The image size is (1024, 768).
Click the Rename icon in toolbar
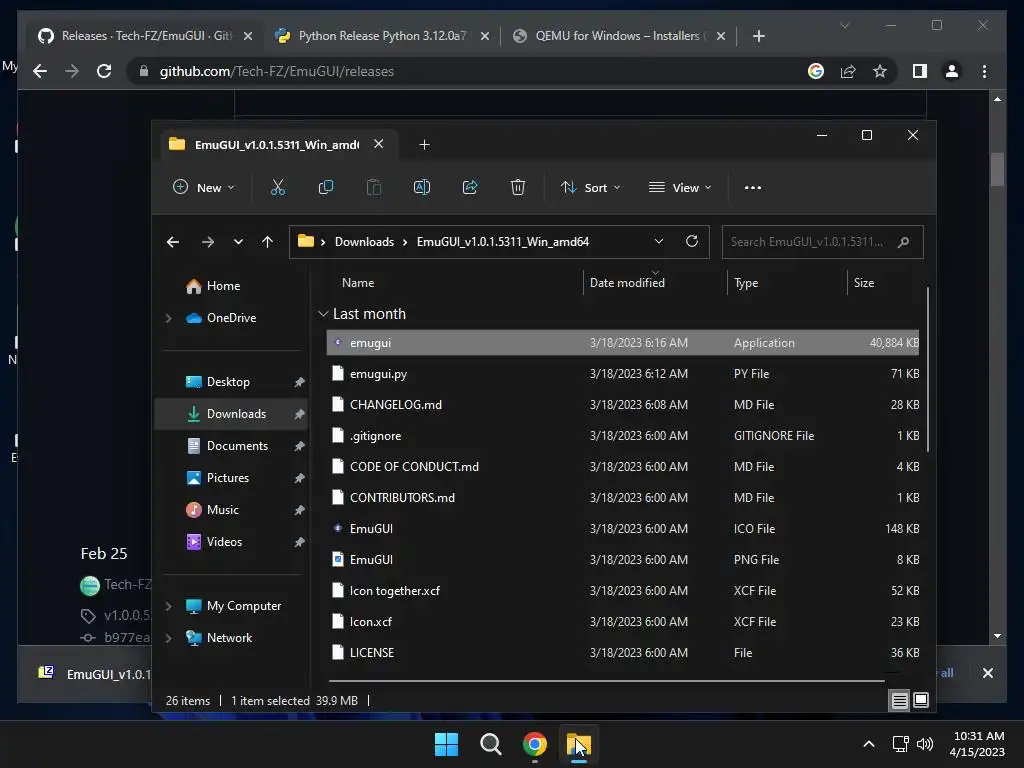(422, 187)
